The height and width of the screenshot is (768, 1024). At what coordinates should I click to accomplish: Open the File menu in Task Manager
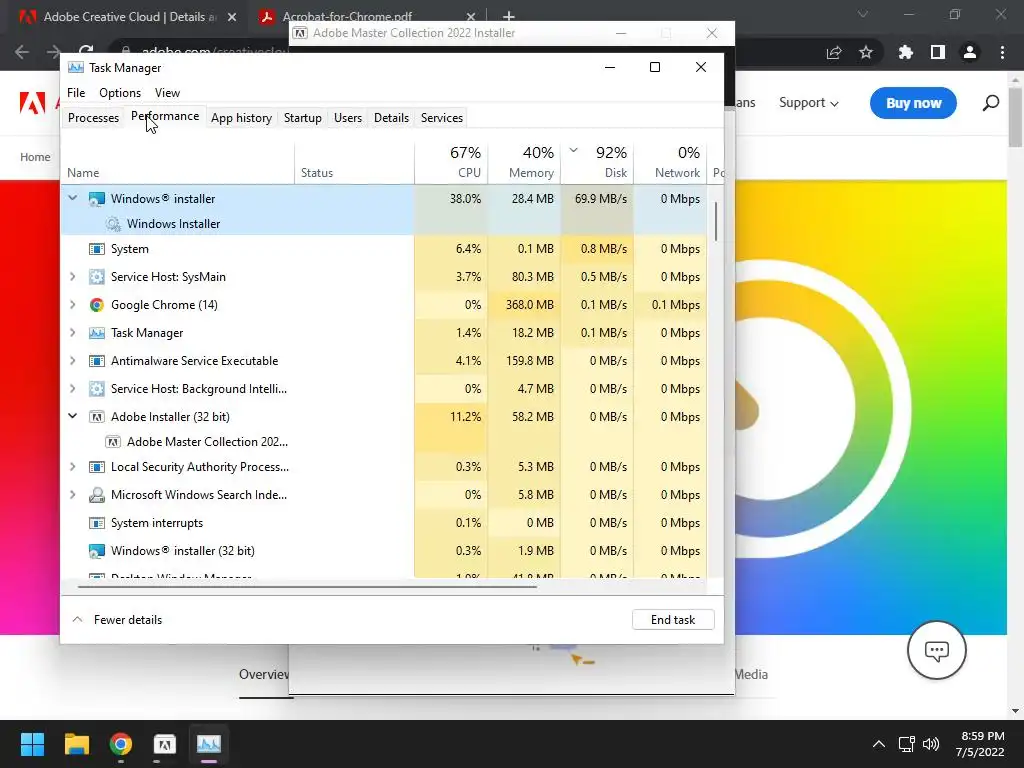point(76,93)
